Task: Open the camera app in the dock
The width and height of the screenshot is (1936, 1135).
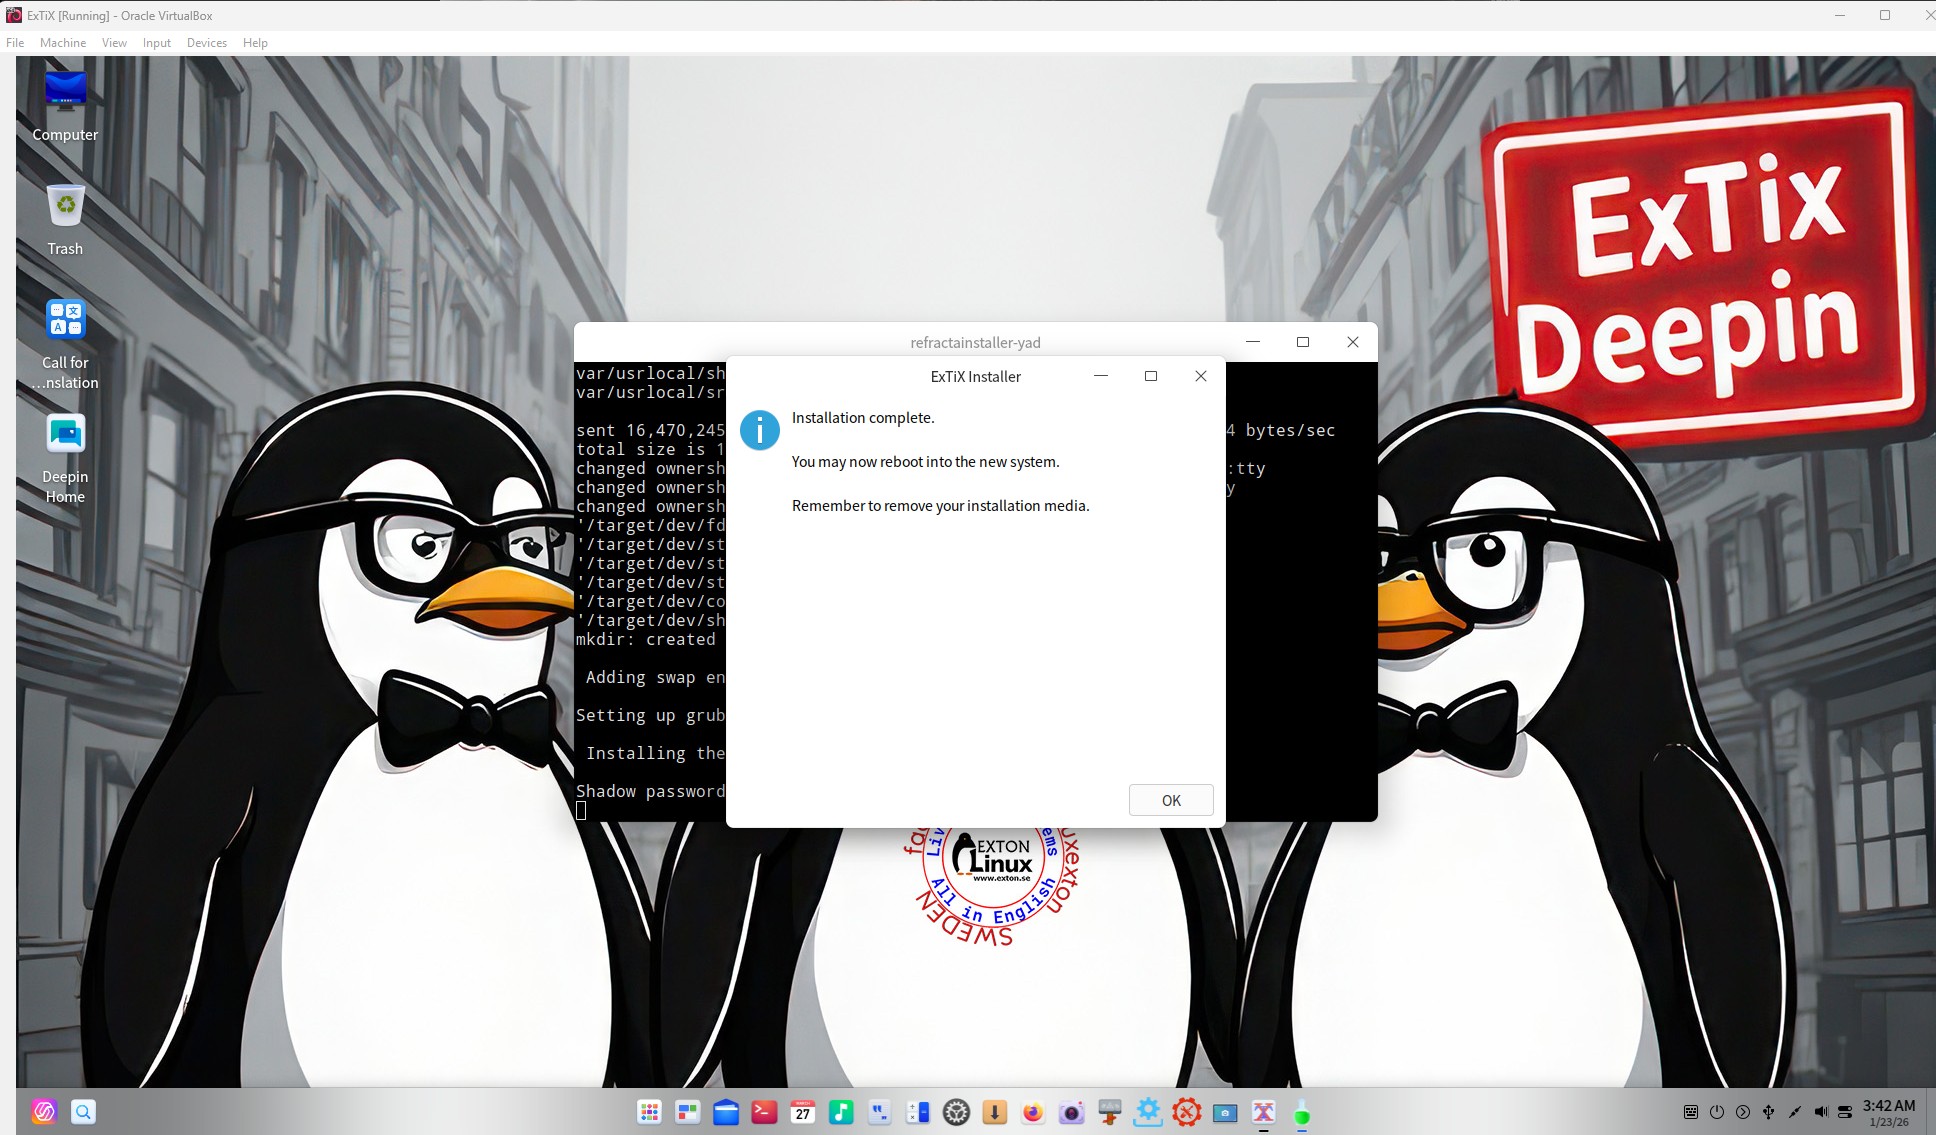Action: 1071,1112
